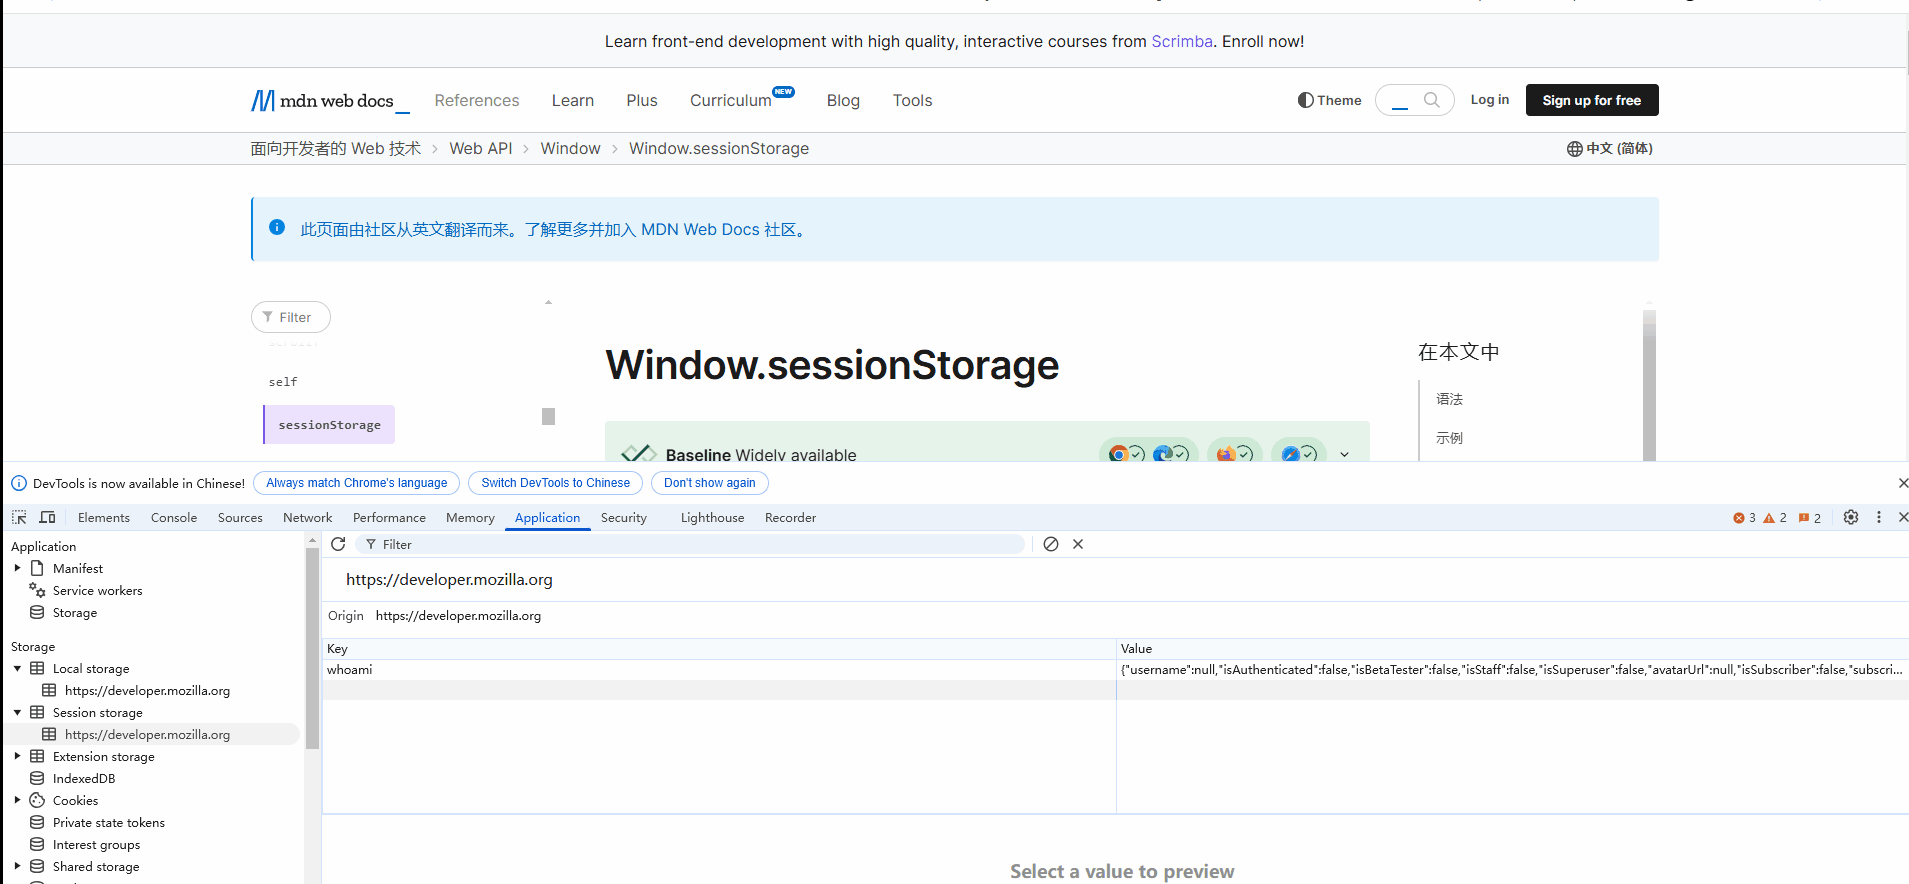Viewport: 1909px width, 884px height.
Task: Collapse the Local storage tree
Action: click(x=17, y=668)
